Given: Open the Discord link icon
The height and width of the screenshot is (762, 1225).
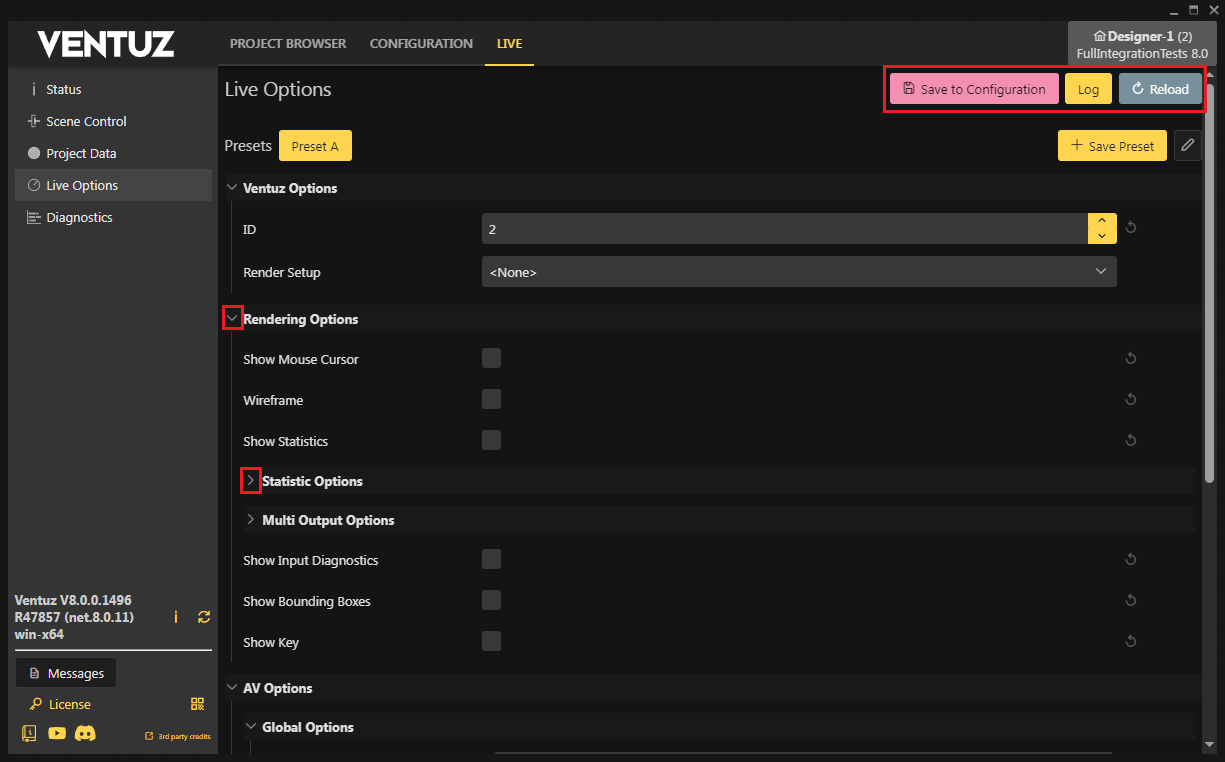Looking at the screenshot, I should tap(86, 733).
